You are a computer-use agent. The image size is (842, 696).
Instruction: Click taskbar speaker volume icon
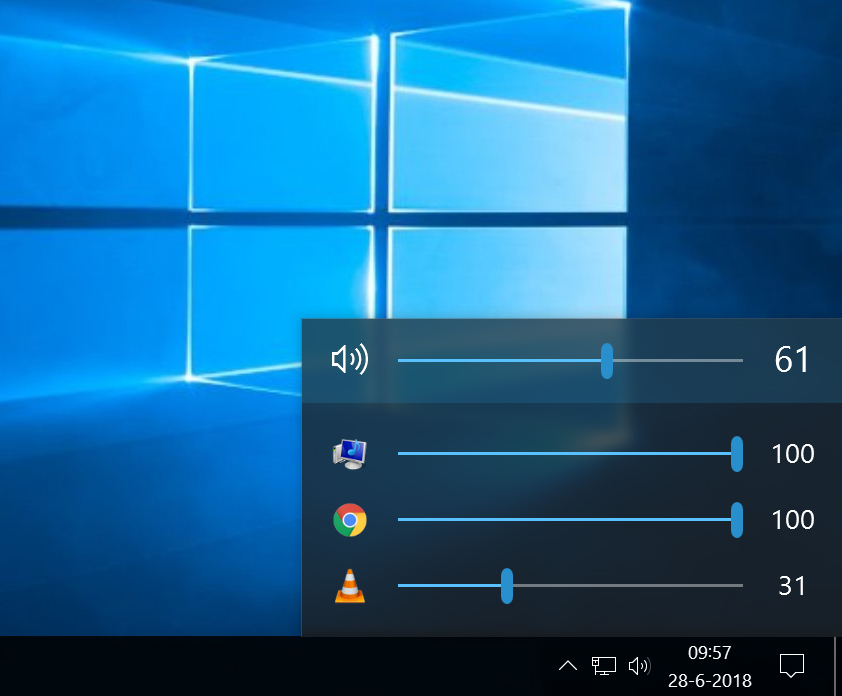coord(639,666)
